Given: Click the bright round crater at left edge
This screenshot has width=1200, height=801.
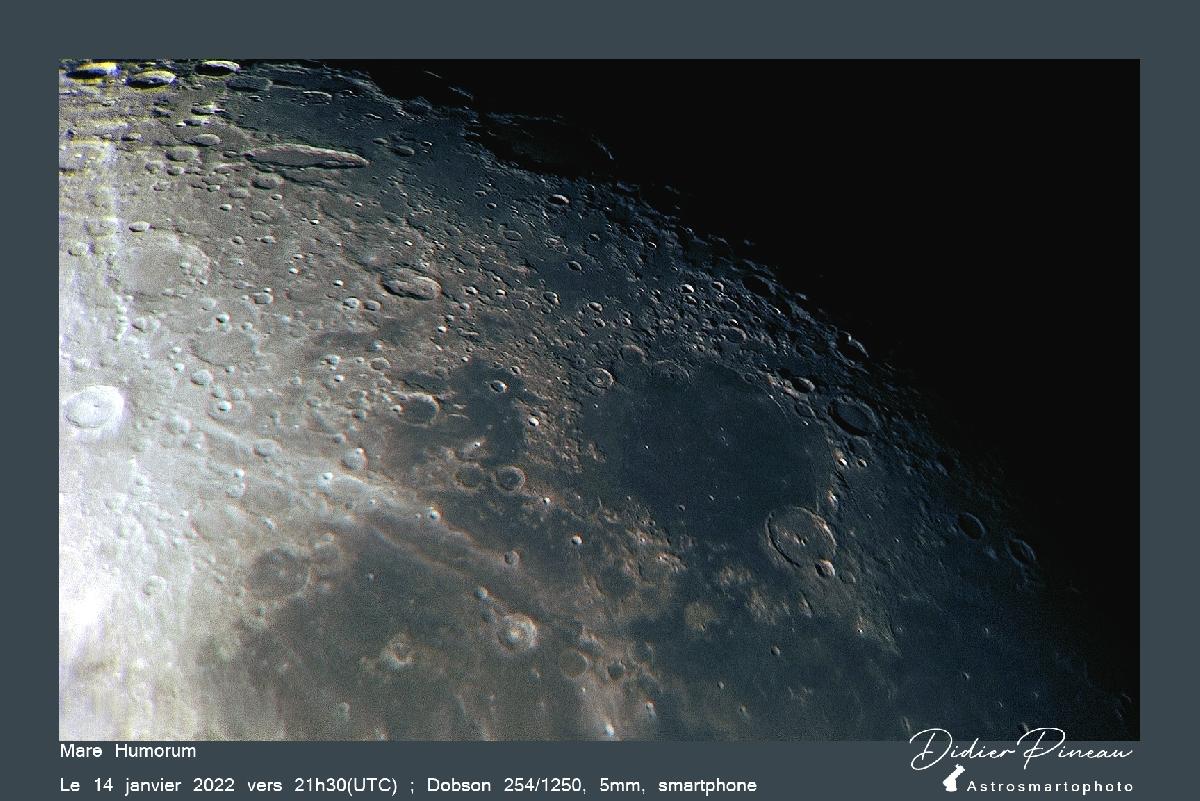Looking at the screenshot, I should (x=93, y=409).
